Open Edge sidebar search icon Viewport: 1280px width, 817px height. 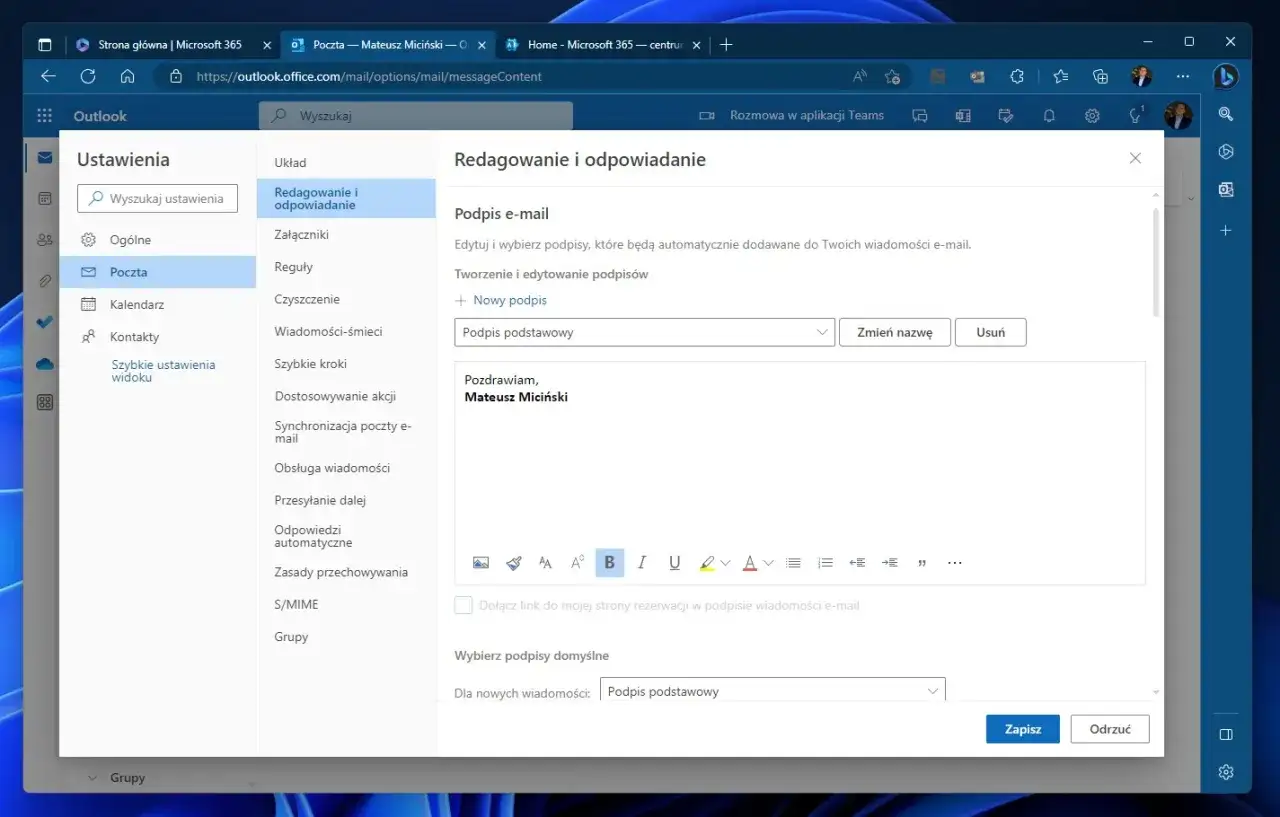tap(1226, 114)
